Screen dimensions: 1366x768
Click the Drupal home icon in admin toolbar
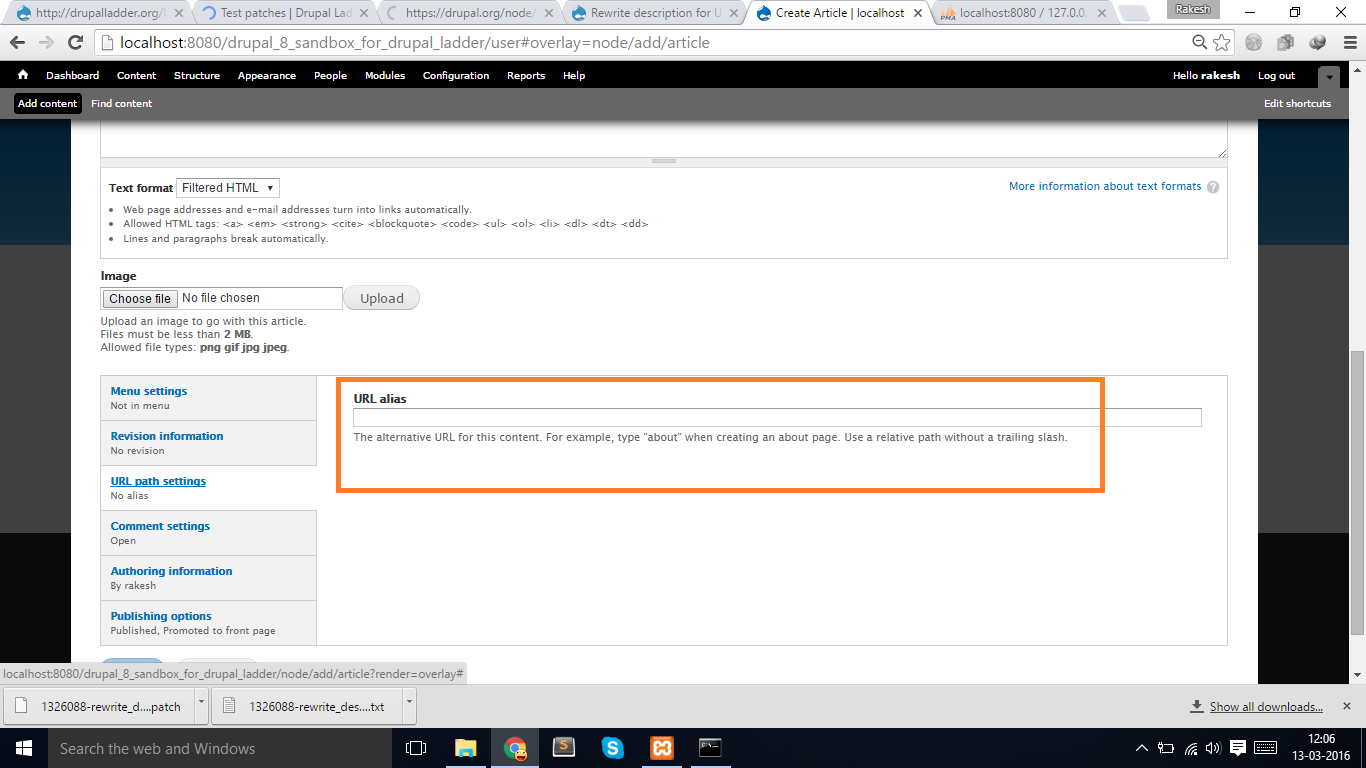(22, 75)
